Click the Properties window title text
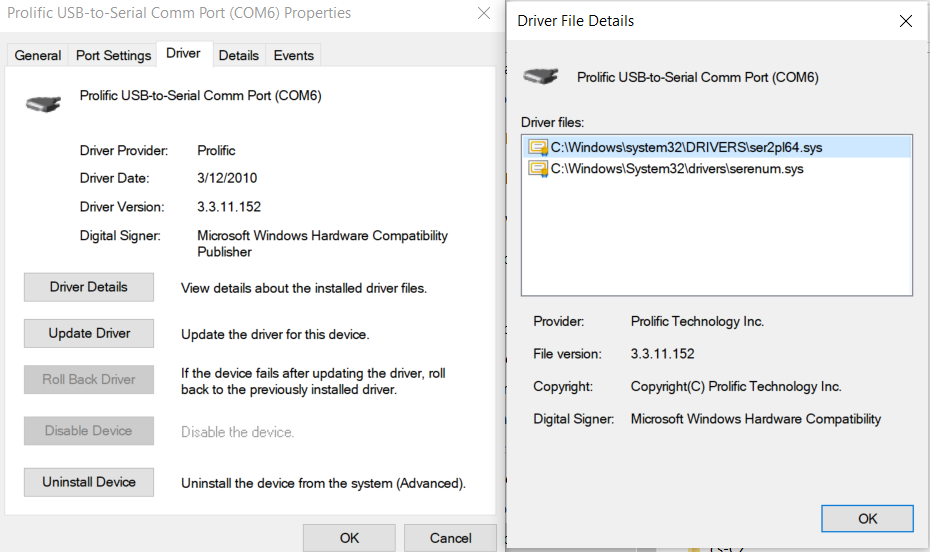Viewport: 930px width, 552px height. pyautogui.click(x=179, y=13)
